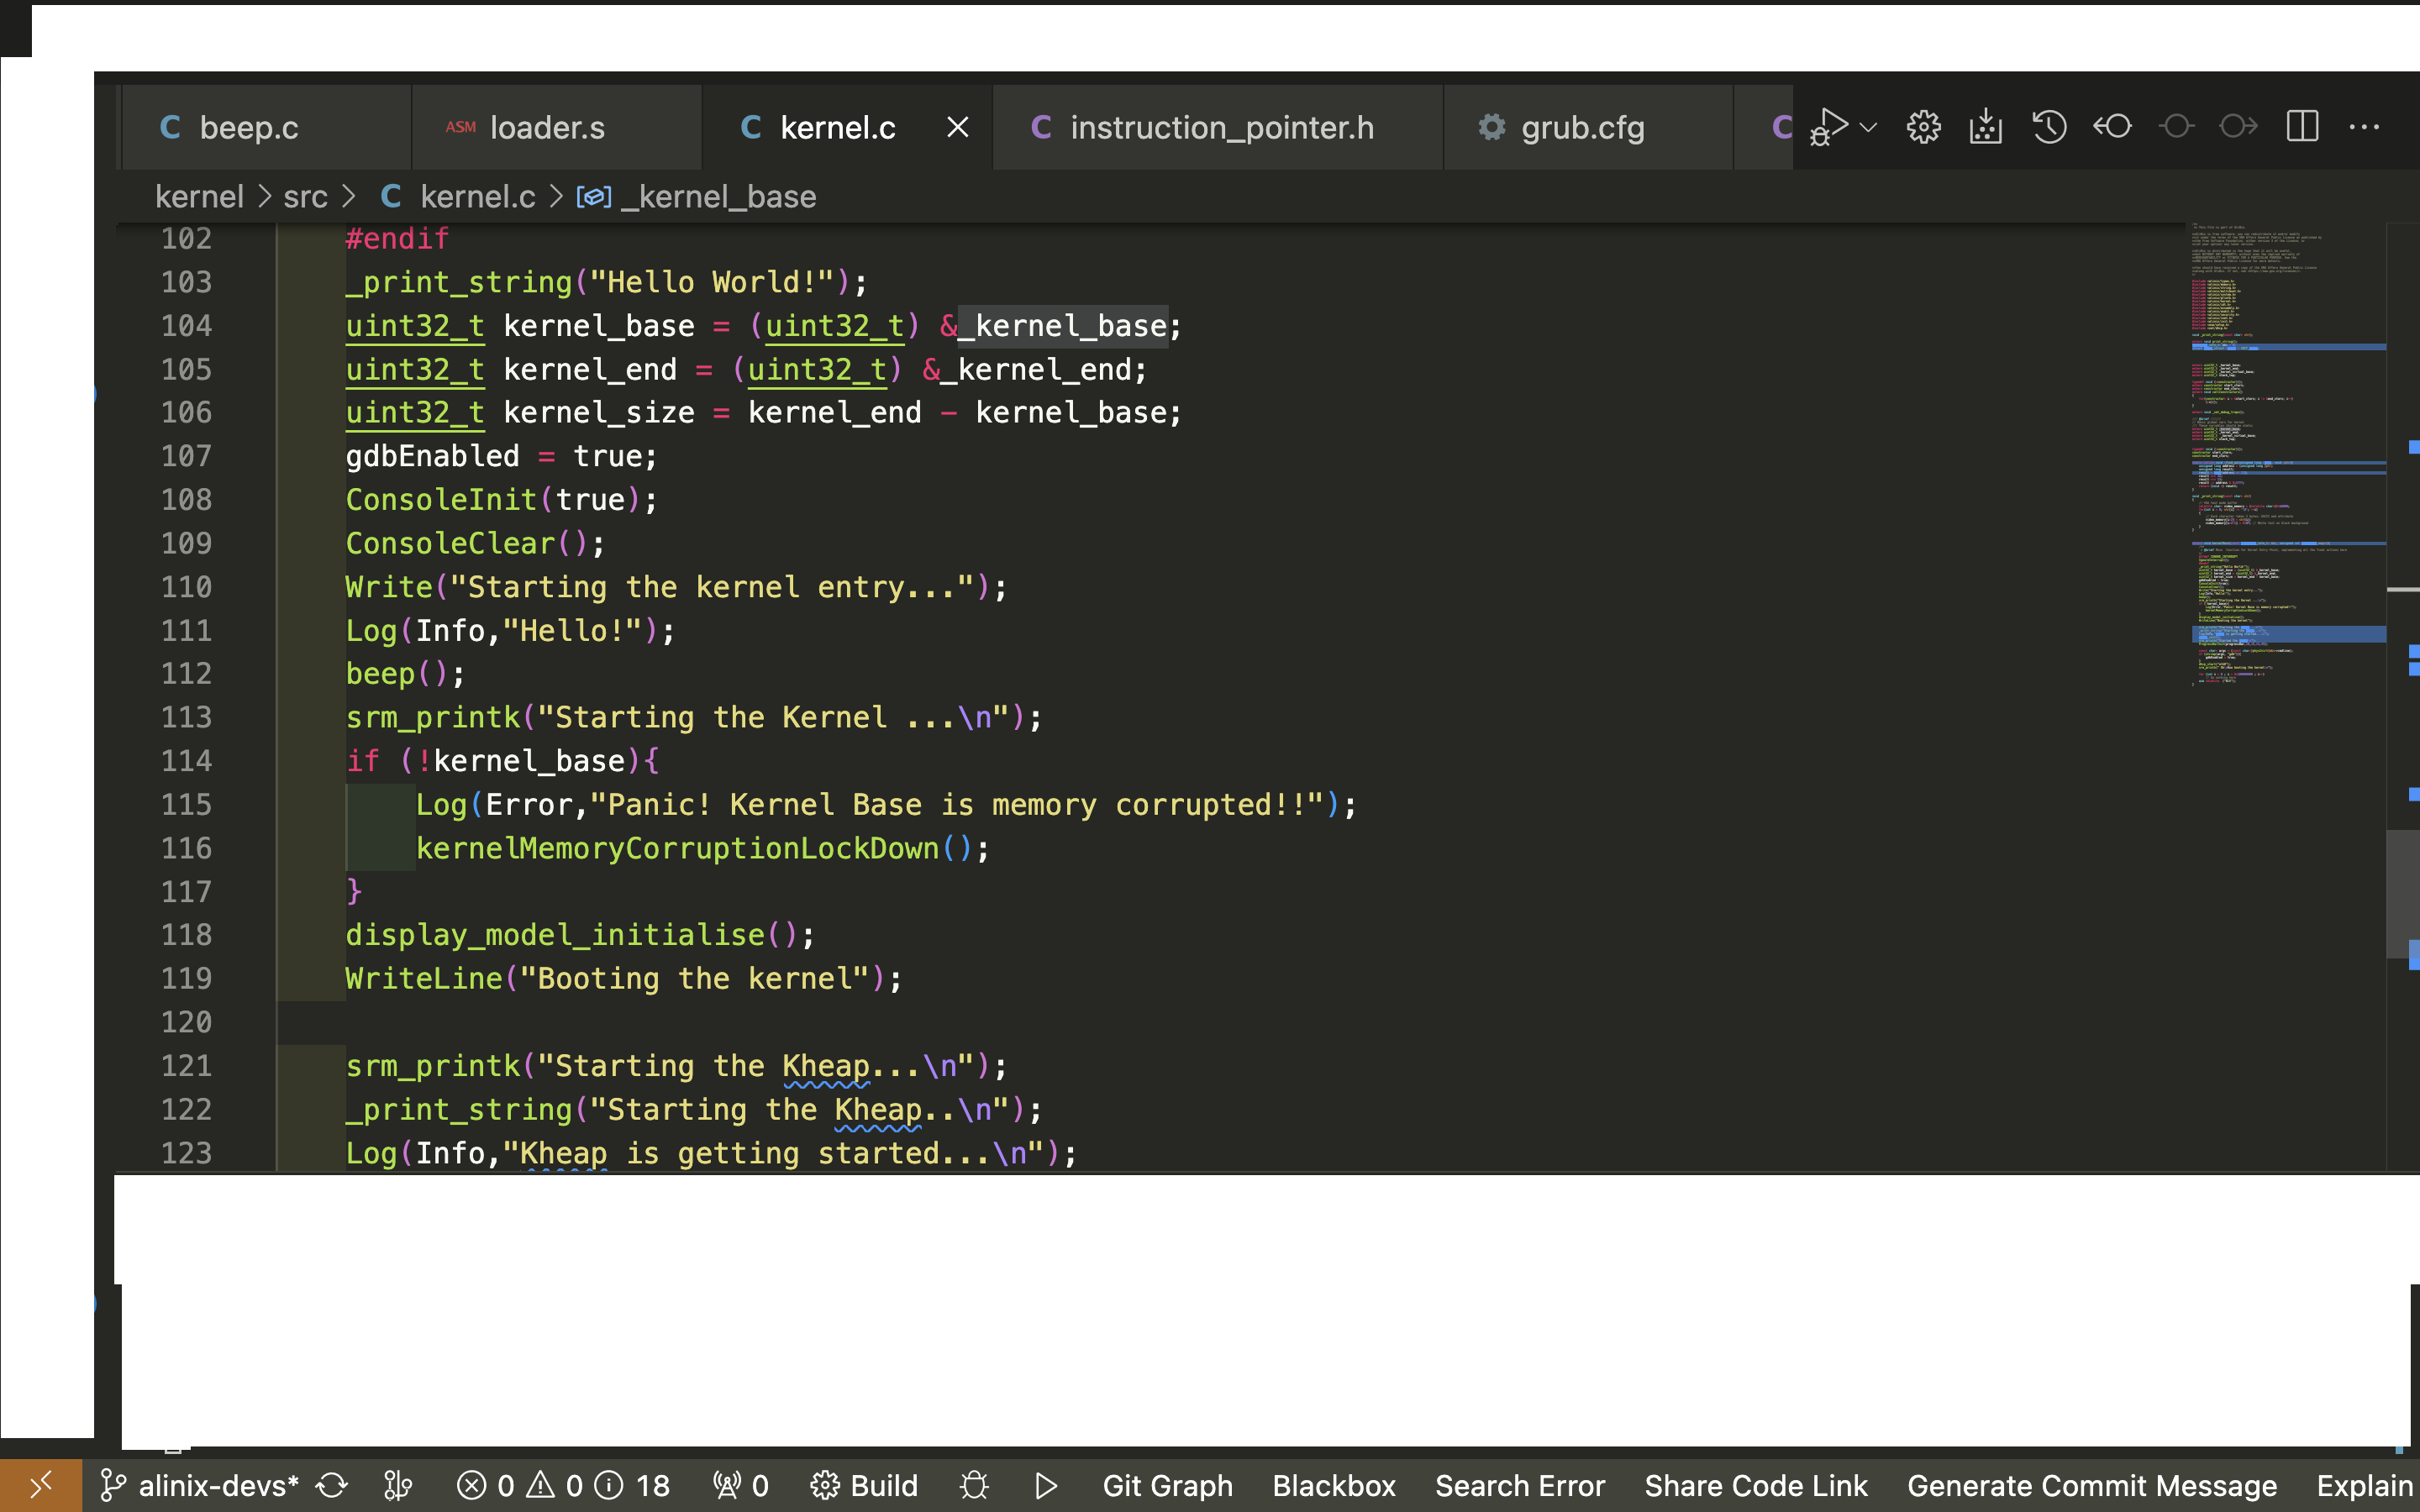Click the download-tray icon in the editor toolbar

click(x=1985, y=127)
